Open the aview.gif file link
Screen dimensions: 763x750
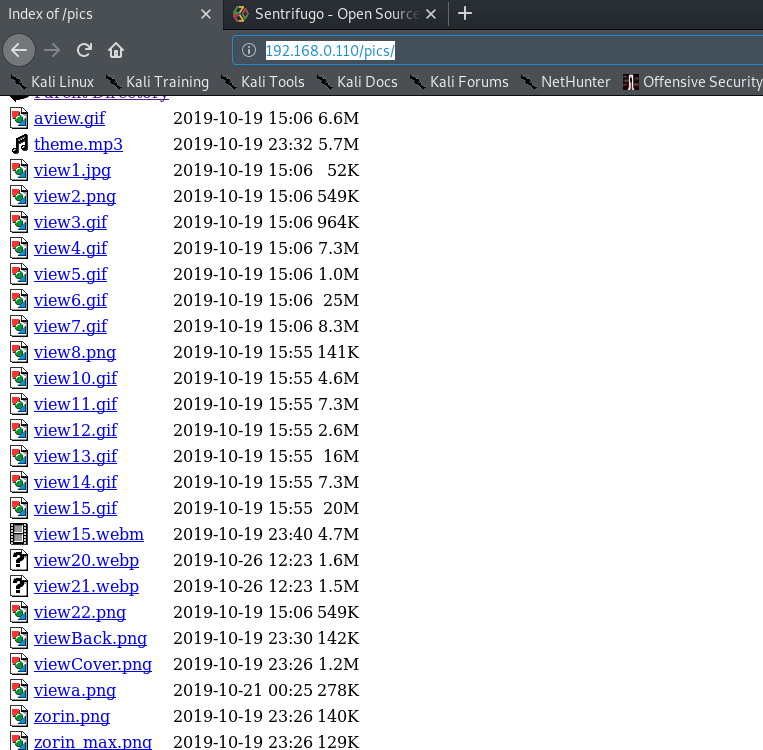click(70, 118)
